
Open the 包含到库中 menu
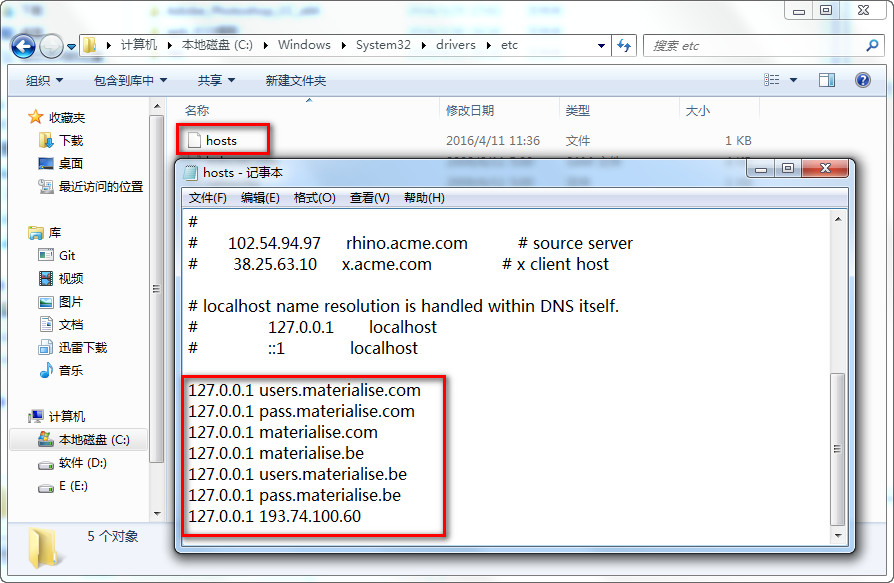pos(131,80)
